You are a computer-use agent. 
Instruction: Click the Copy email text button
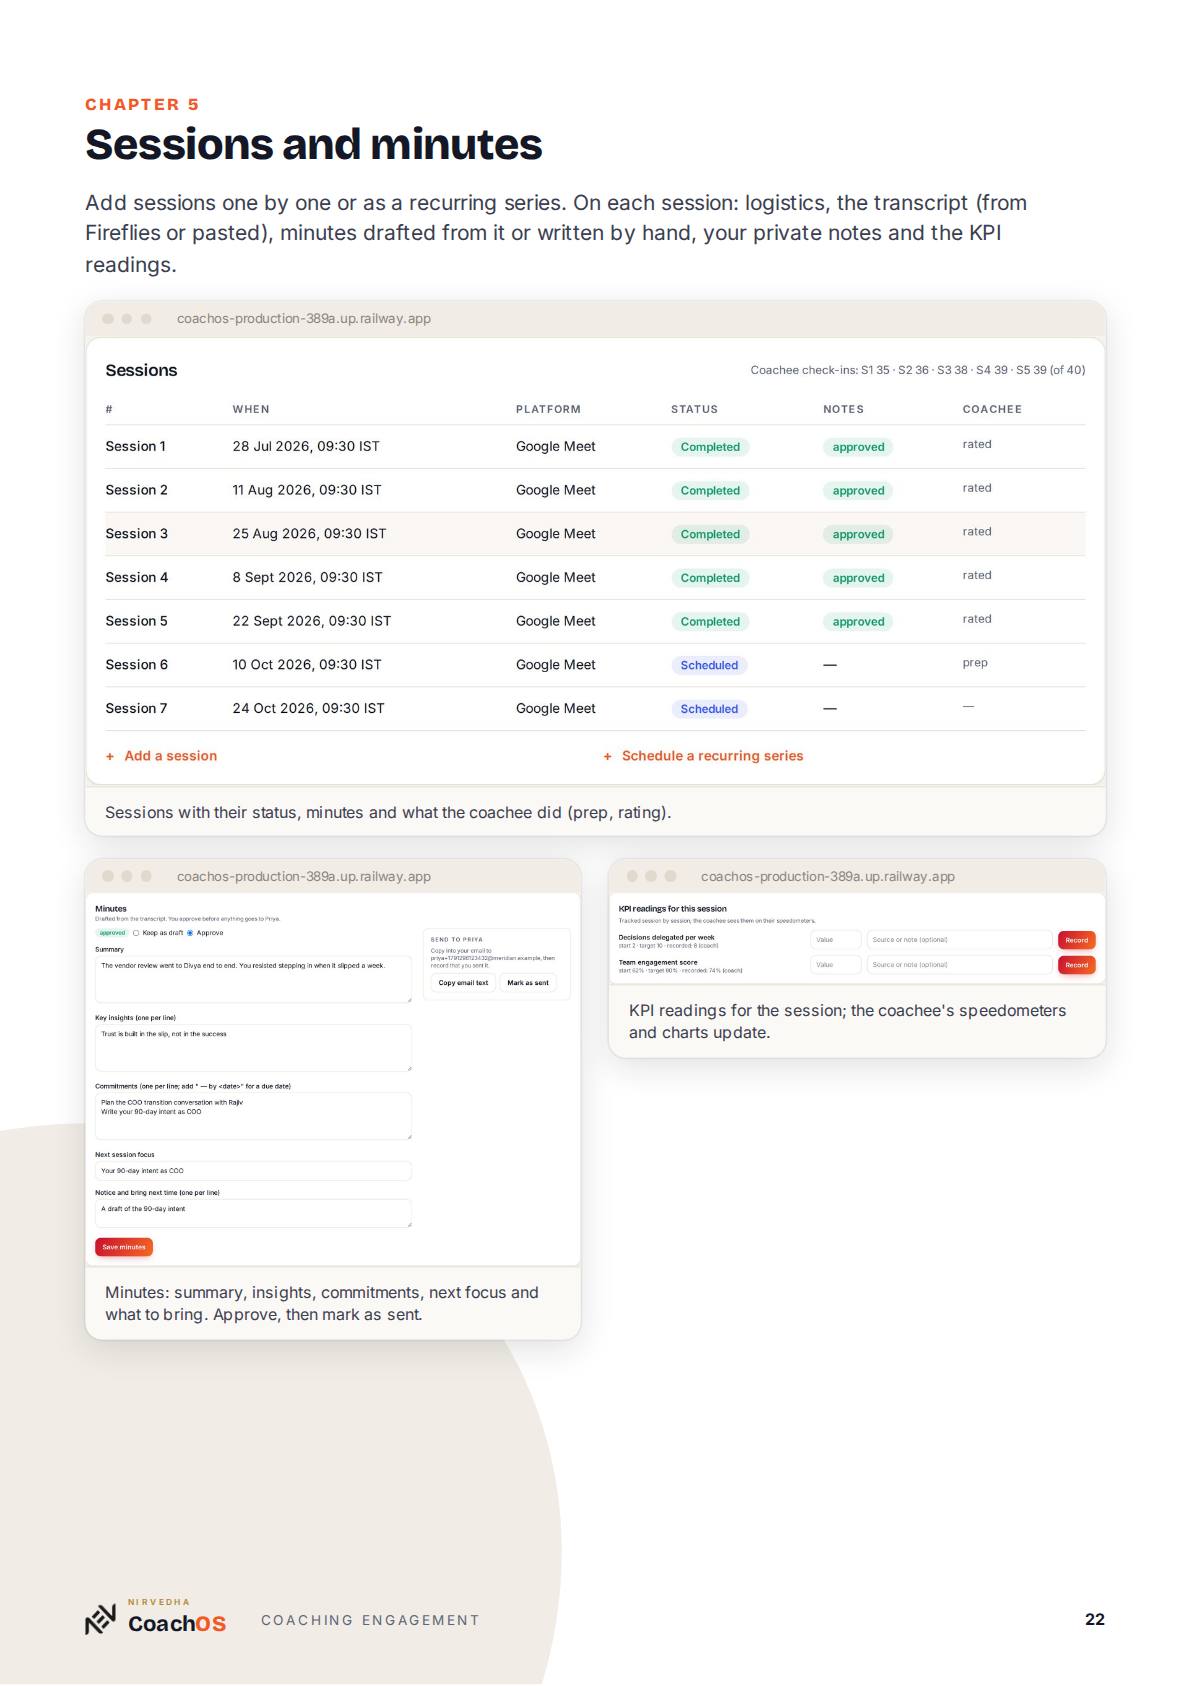[x=464, y=983]
